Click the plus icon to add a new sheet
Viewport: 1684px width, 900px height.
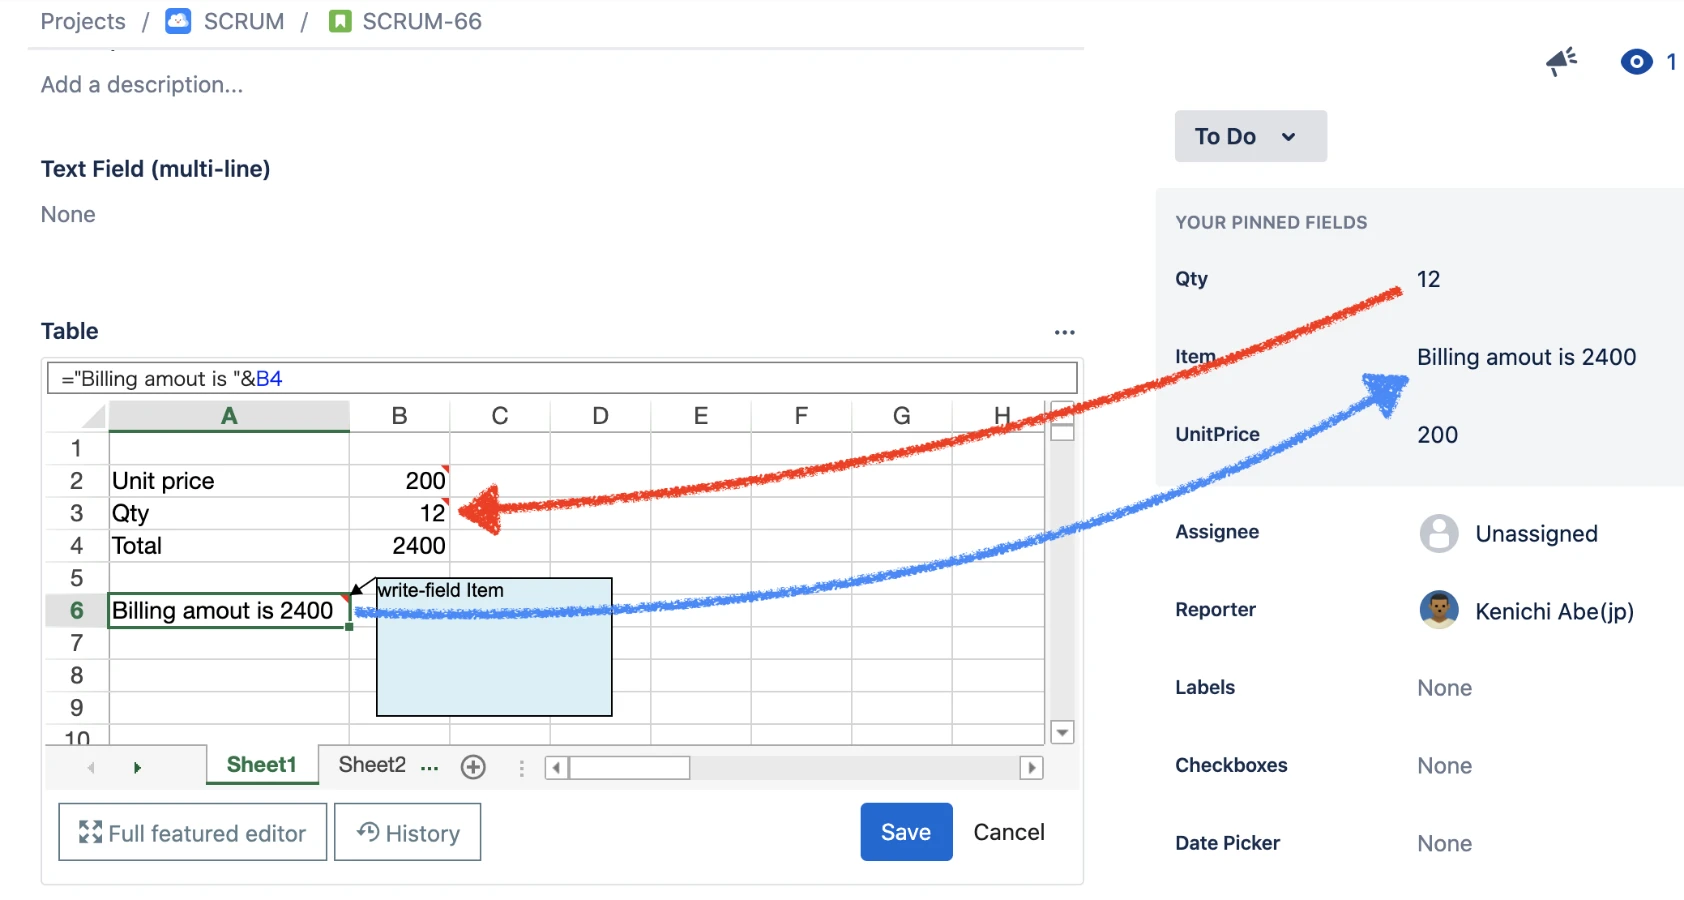472,766
